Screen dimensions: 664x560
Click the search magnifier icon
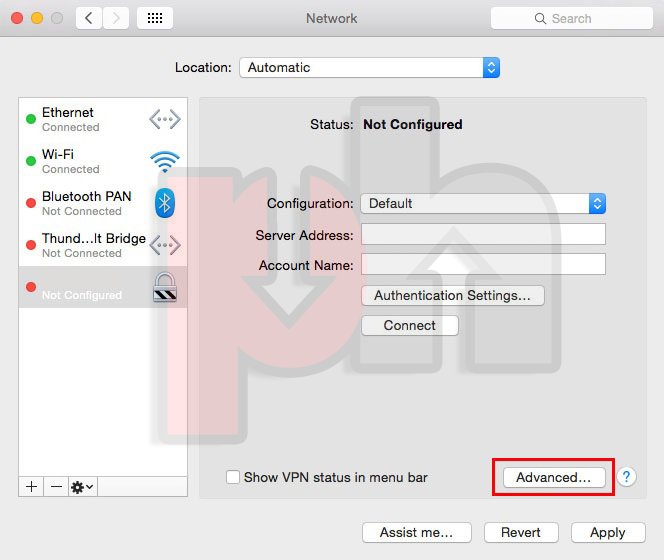click(540, 18)
